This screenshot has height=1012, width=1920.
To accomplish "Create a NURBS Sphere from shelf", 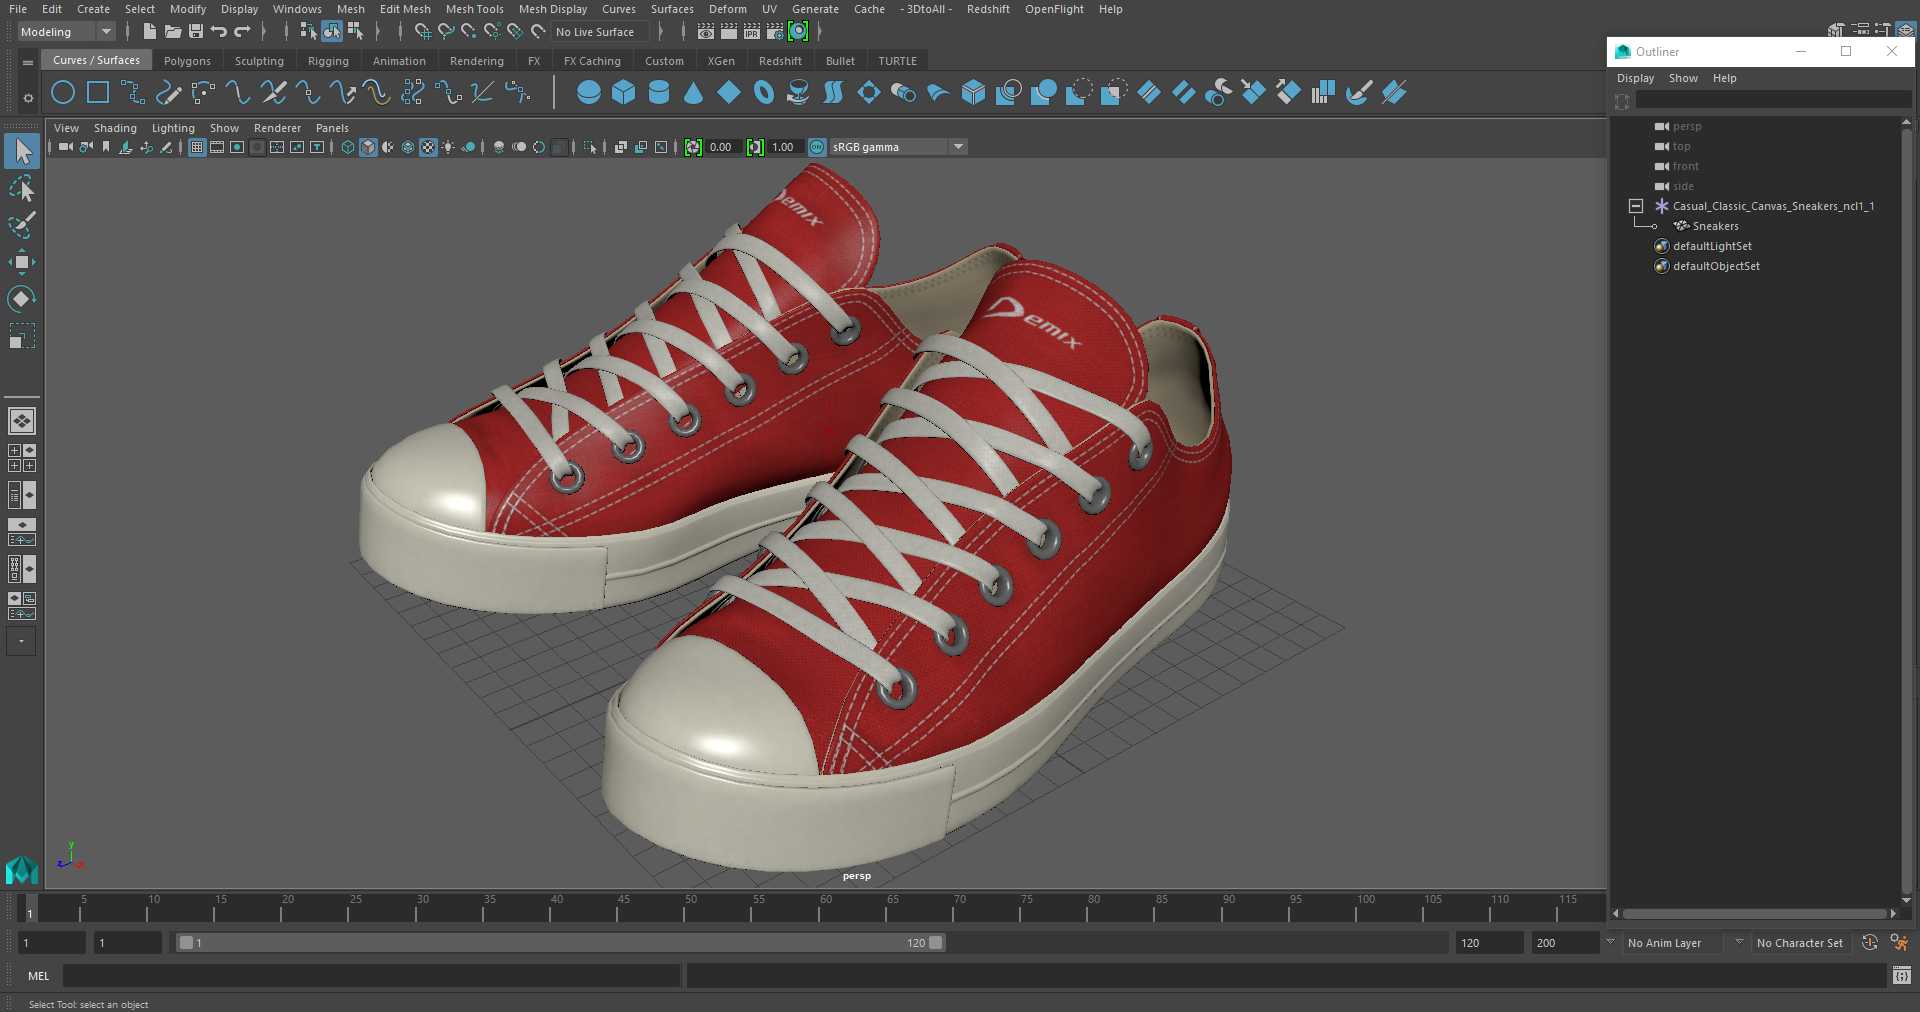I will (589, 93).
